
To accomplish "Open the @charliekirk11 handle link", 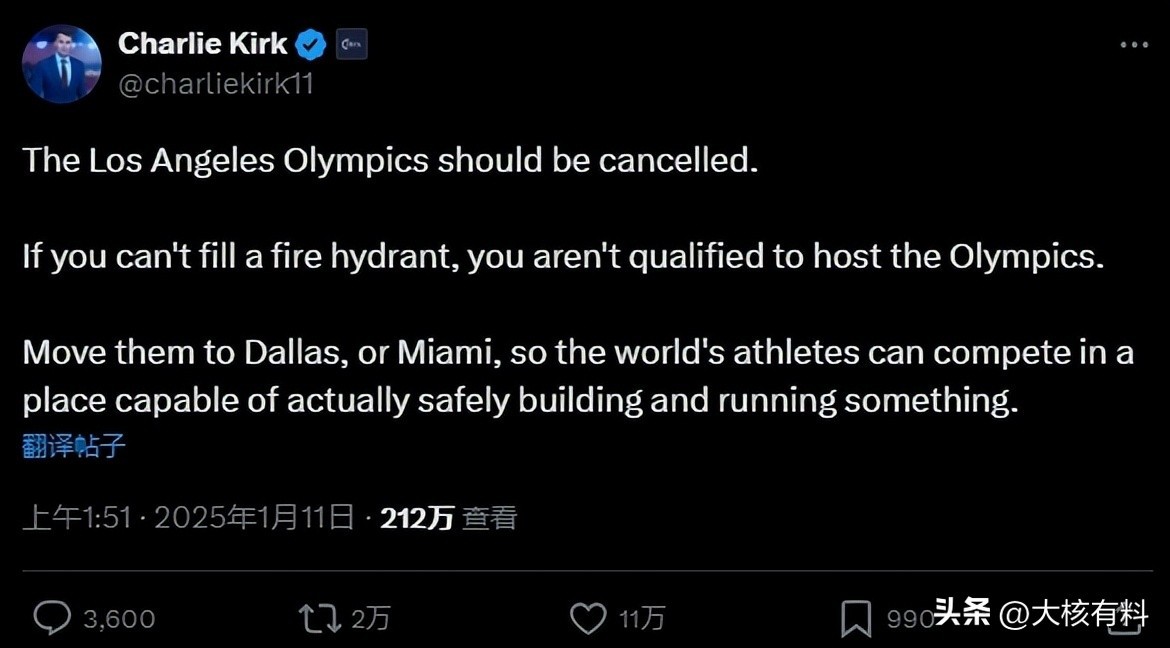I will coord(216,84).
